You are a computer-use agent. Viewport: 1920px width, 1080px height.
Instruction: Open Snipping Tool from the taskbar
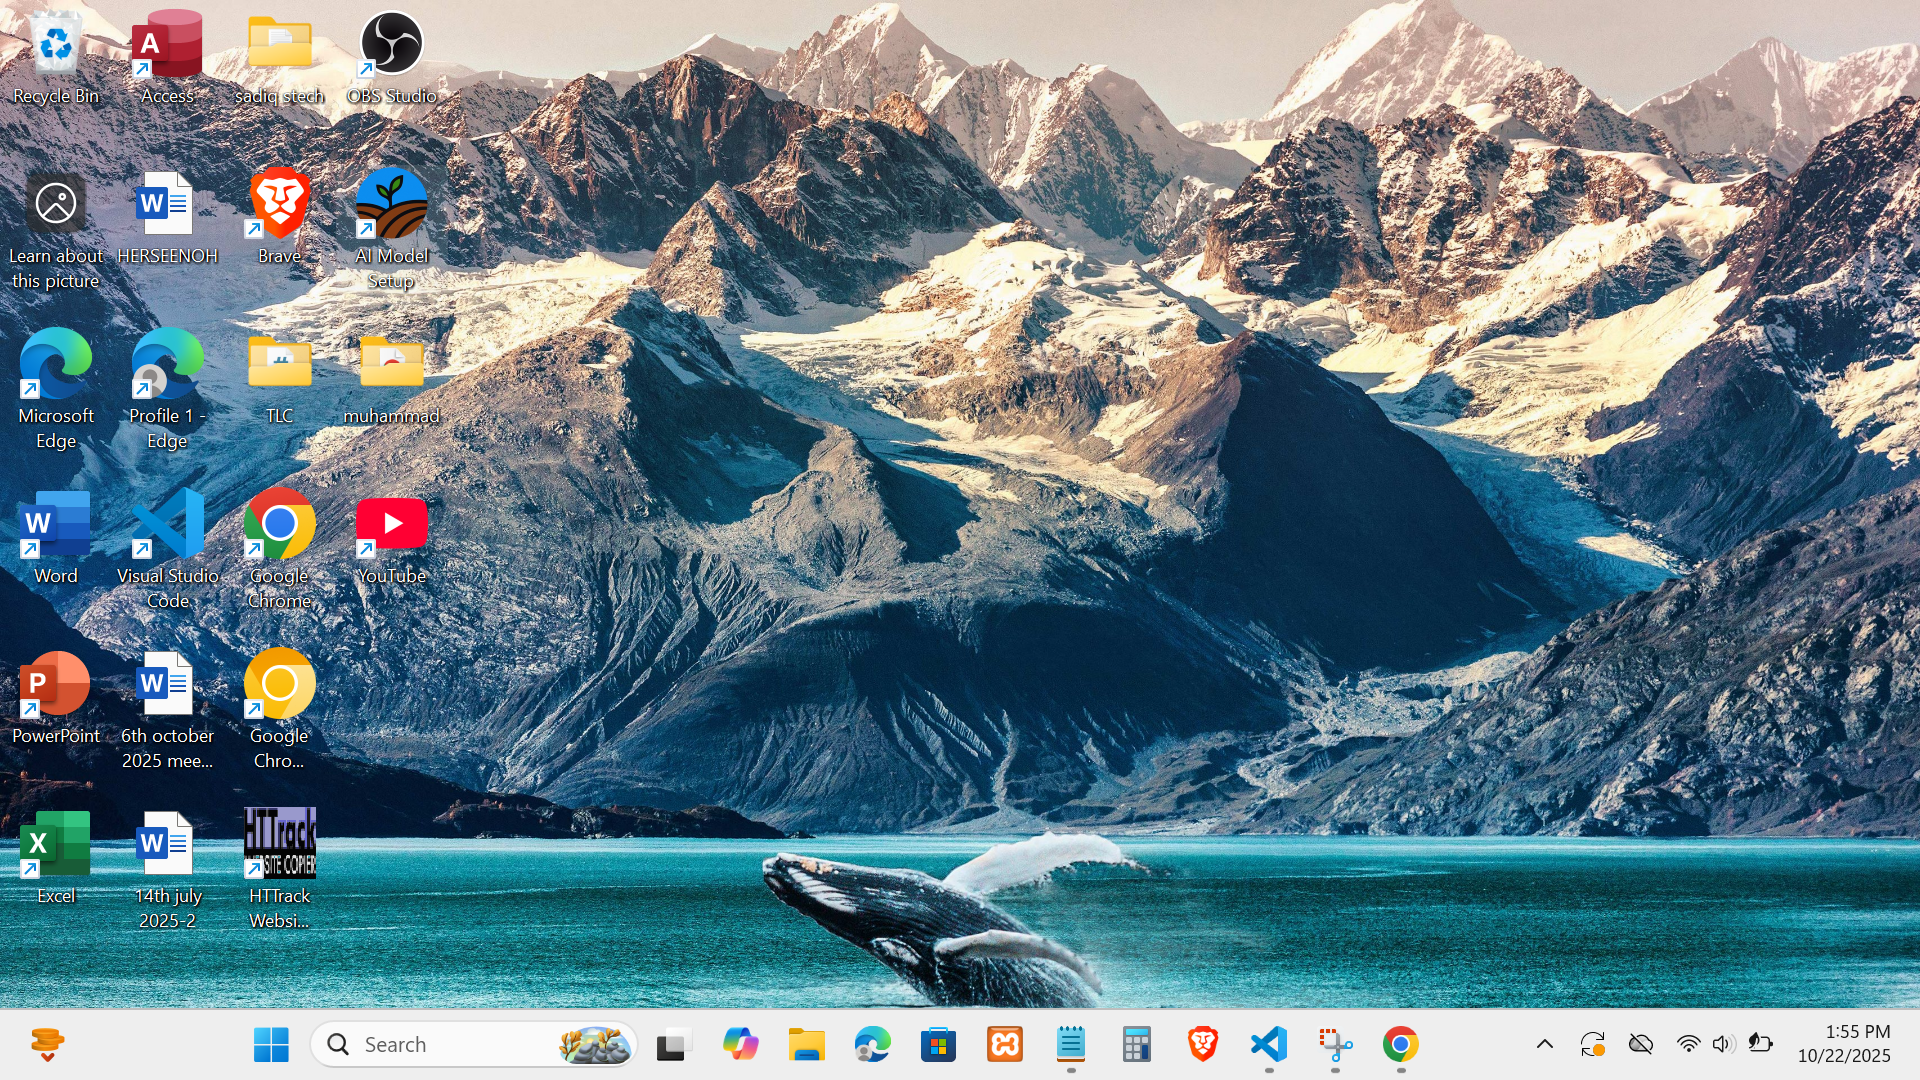click(x=1335, y=1045)
